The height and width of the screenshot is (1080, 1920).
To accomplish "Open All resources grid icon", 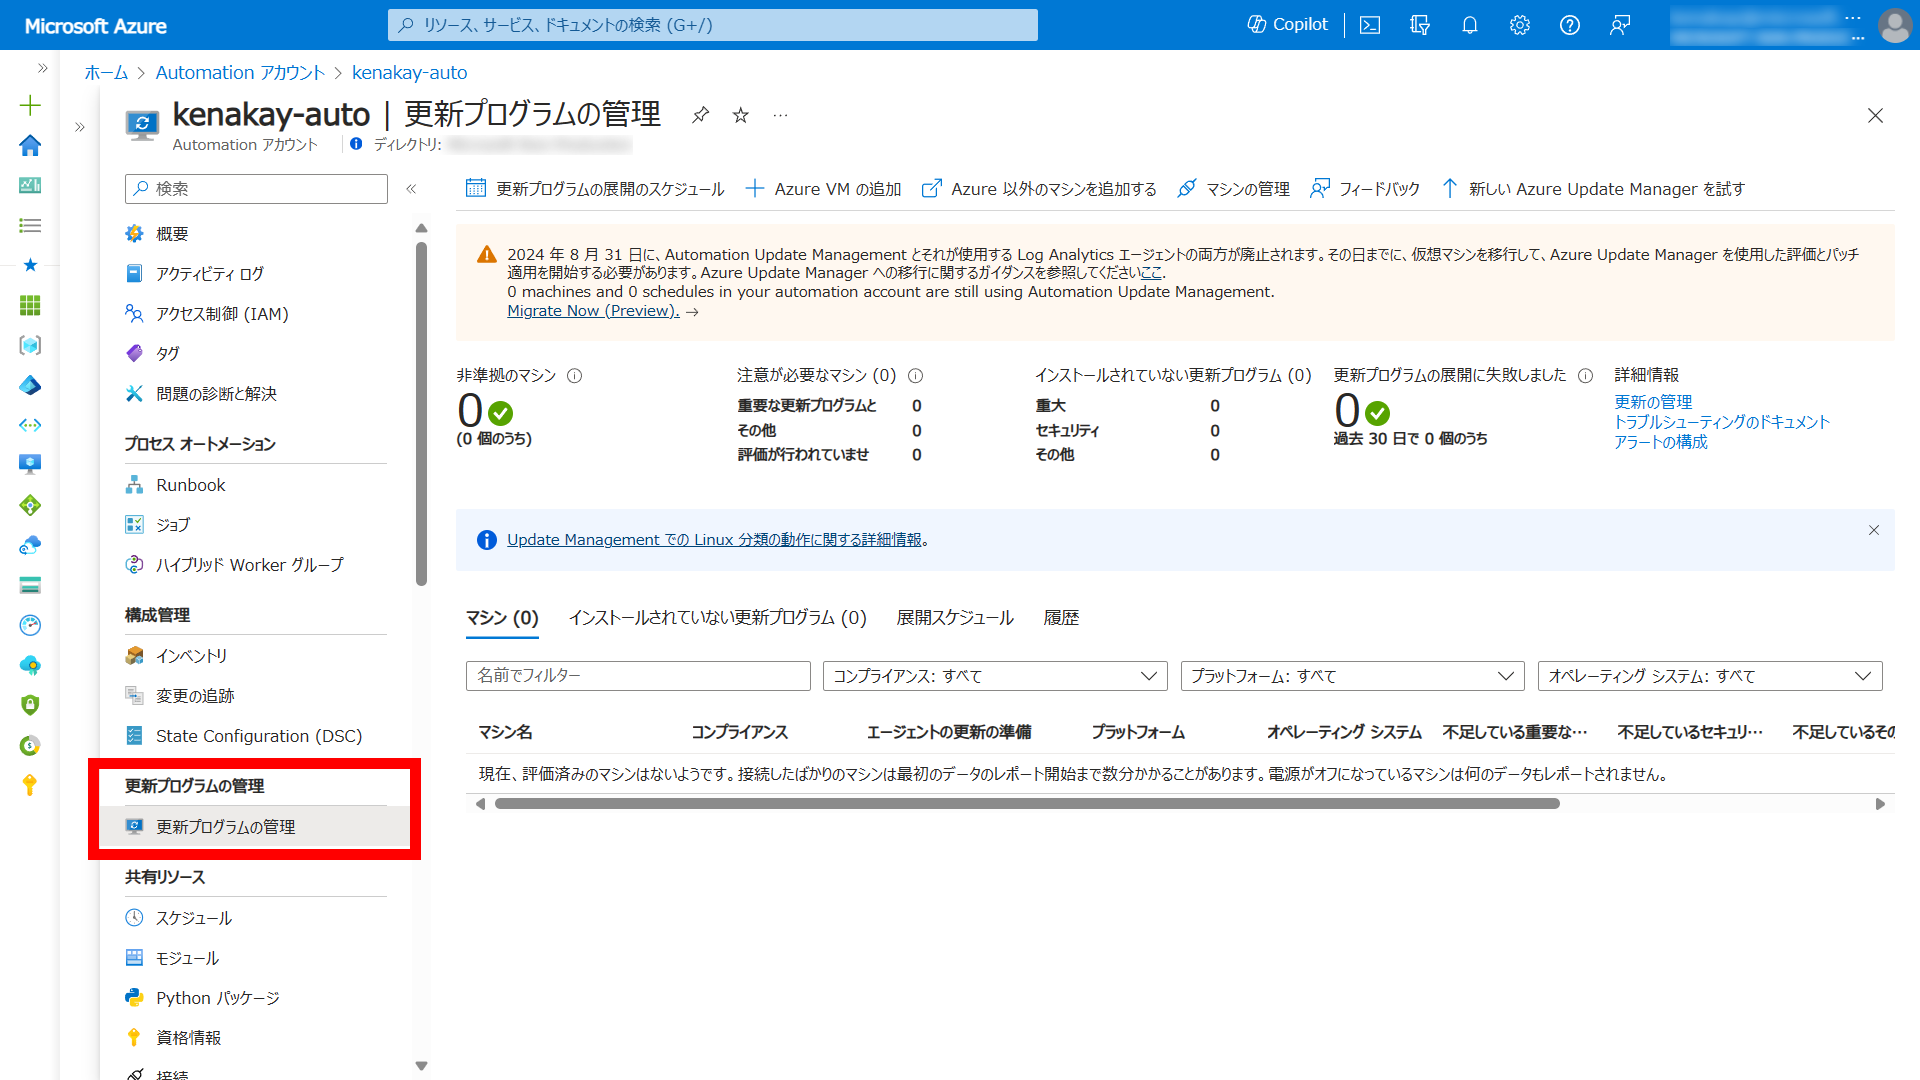I will tap(30, 306).
